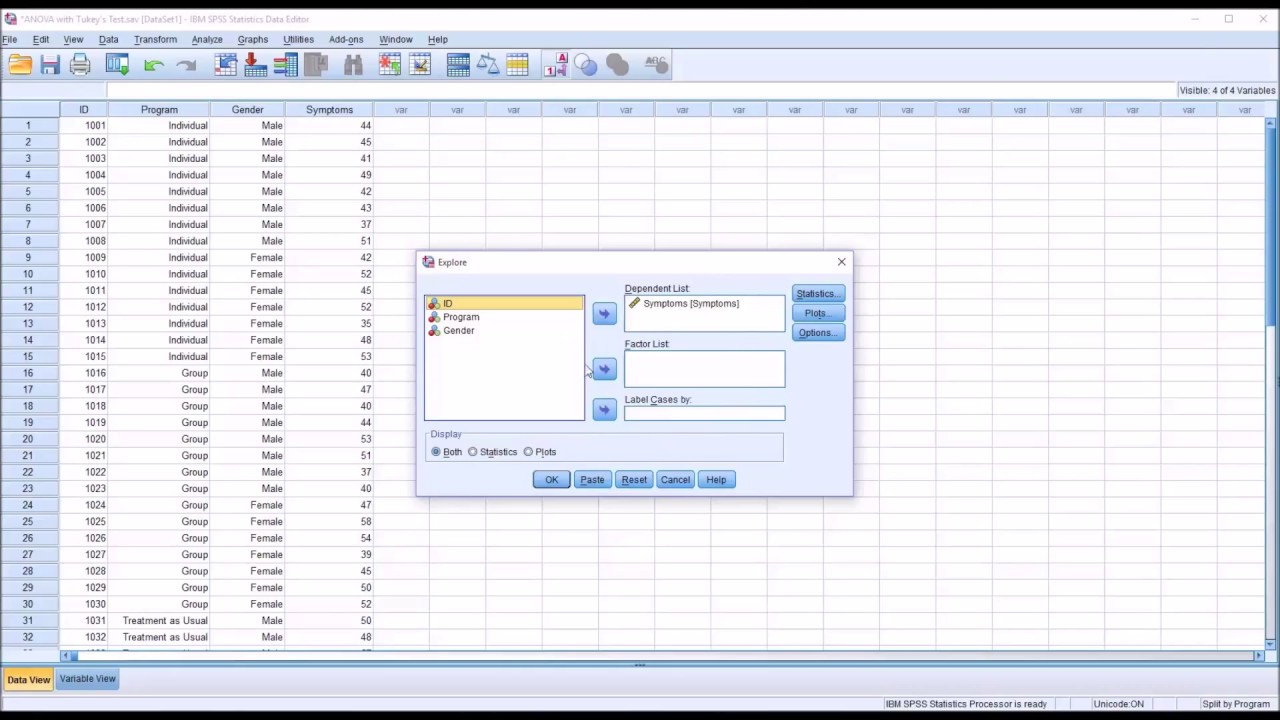1280x720 pixels.
Task: Click the ID cell 1001
Action: pos(83,126)
